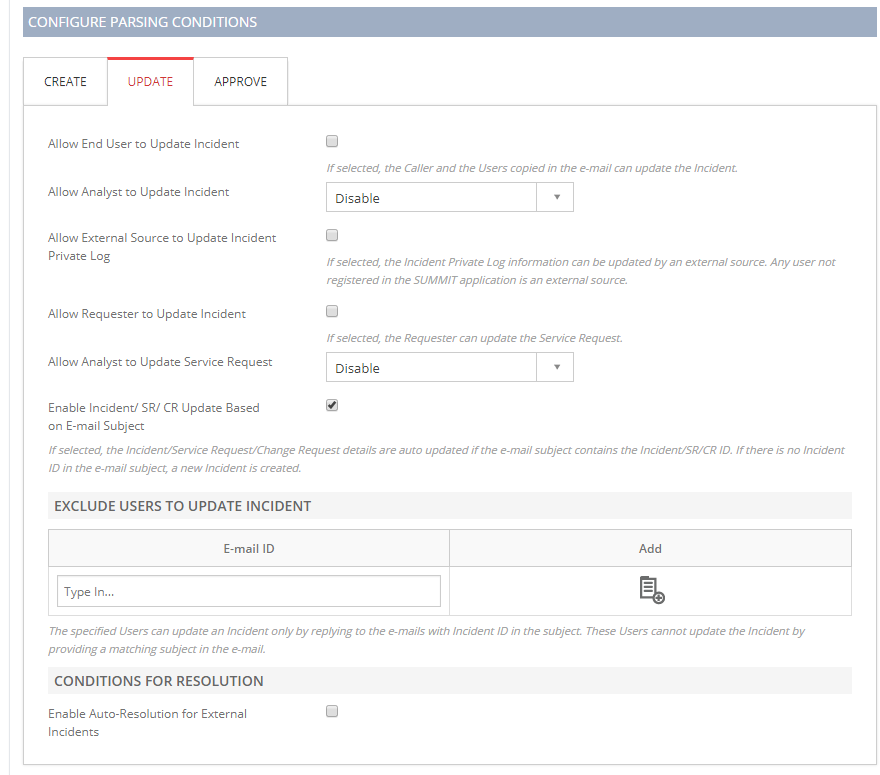The width and height of the screenshot is (880, 775).
Task: Switch to the CREATE tab
Action: pyautogui.click(x=65, y=82)
